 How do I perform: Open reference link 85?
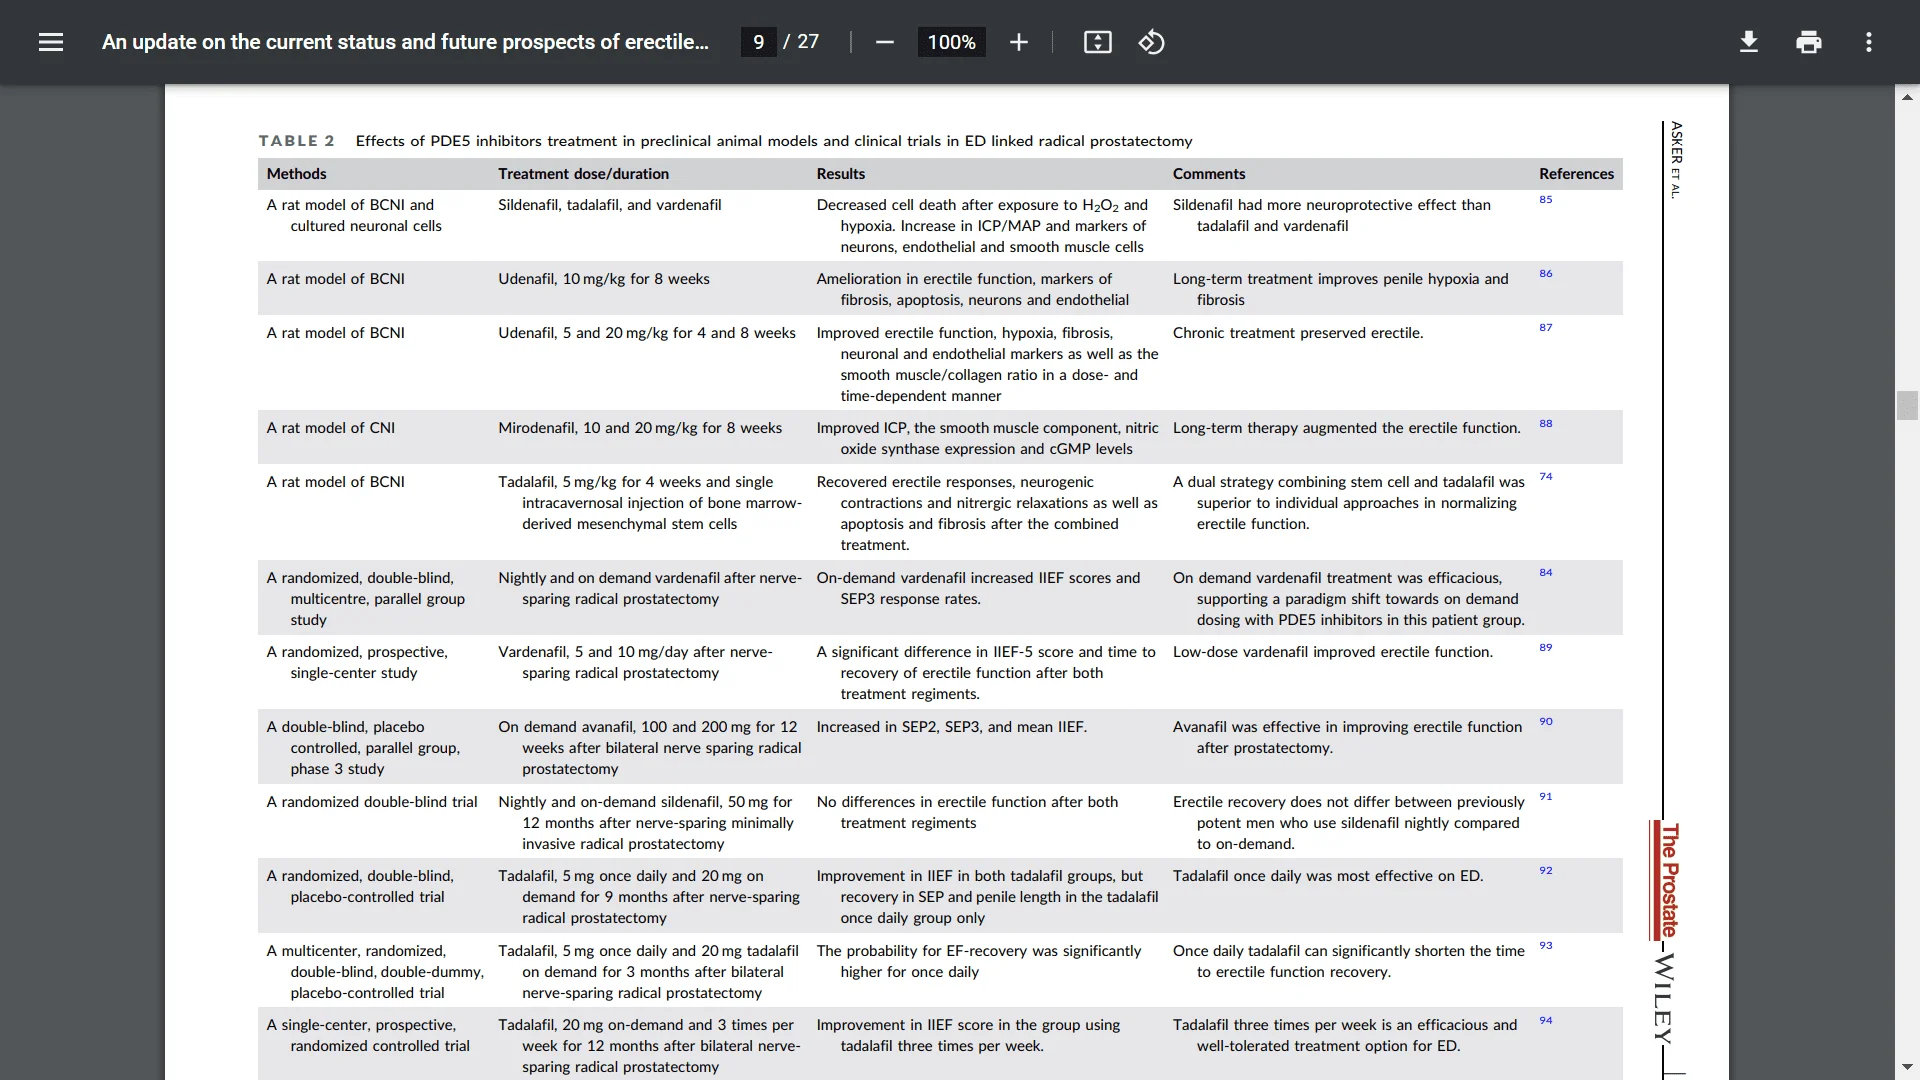click(1545, 200)
